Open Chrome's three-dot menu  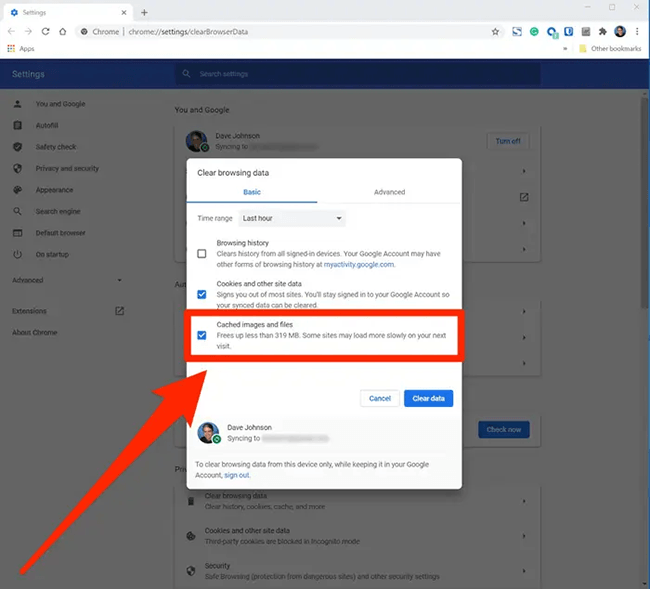[x=637, y=32]
